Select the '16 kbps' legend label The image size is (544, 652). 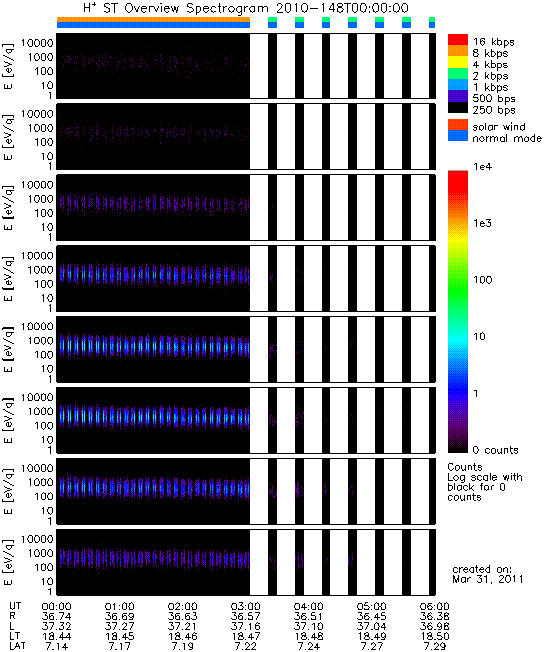(x=494, y=42)
